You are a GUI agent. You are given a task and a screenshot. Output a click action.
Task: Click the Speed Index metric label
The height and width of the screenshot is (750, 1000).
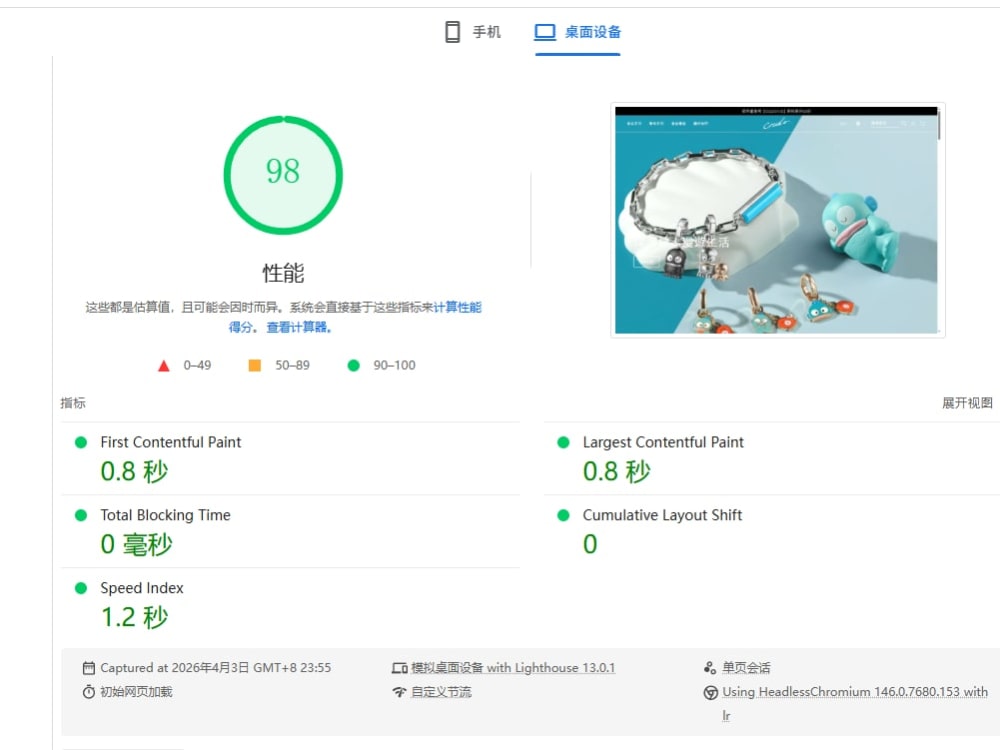coord(142,588)
